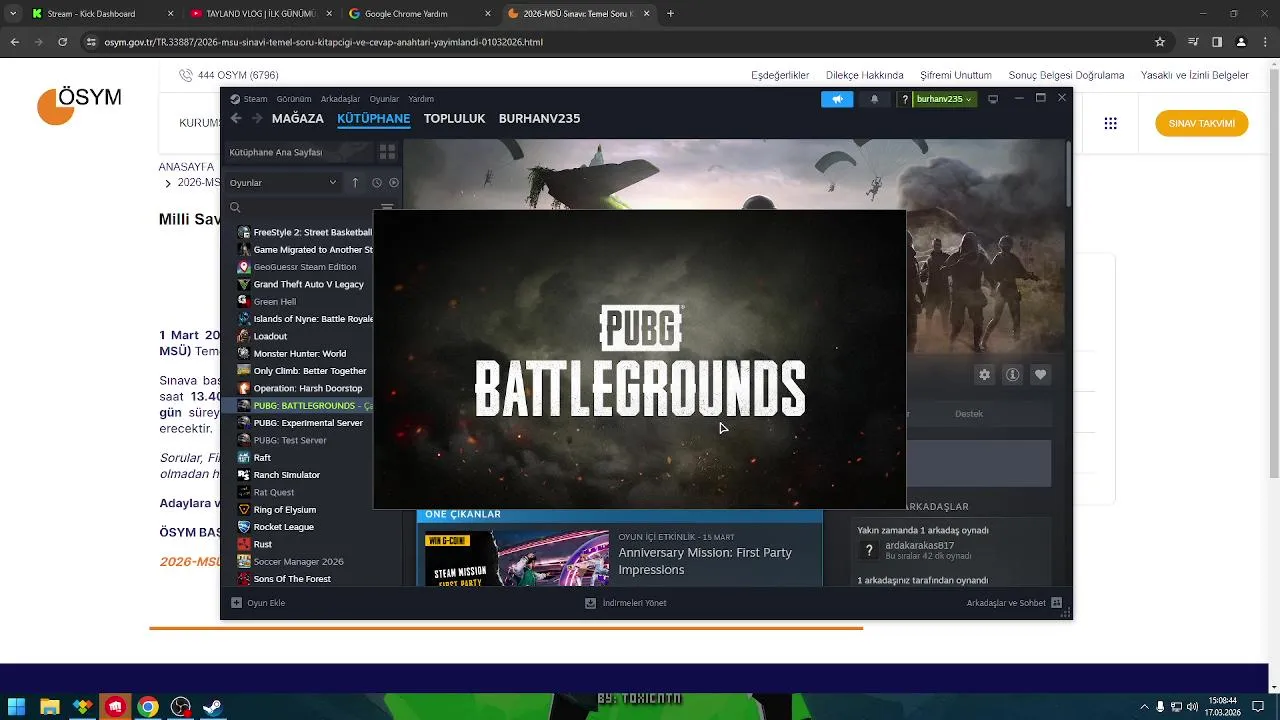
Task: Open the Anniversary Mission event thumbnail
Action: [516, 558]
